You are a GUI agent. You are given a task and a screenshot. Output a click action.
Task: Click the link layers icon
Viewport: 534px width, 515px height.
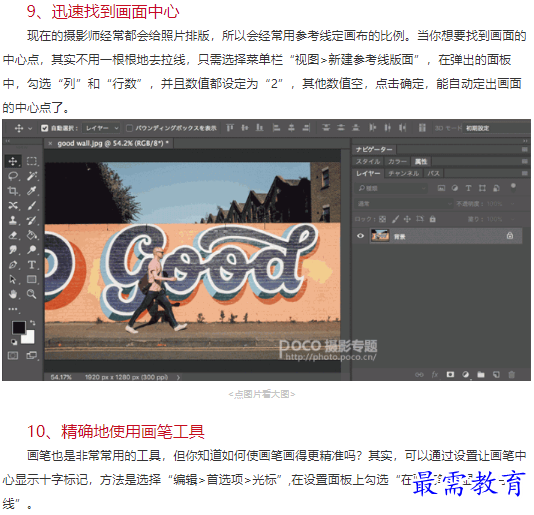click(x=419, y=374)
